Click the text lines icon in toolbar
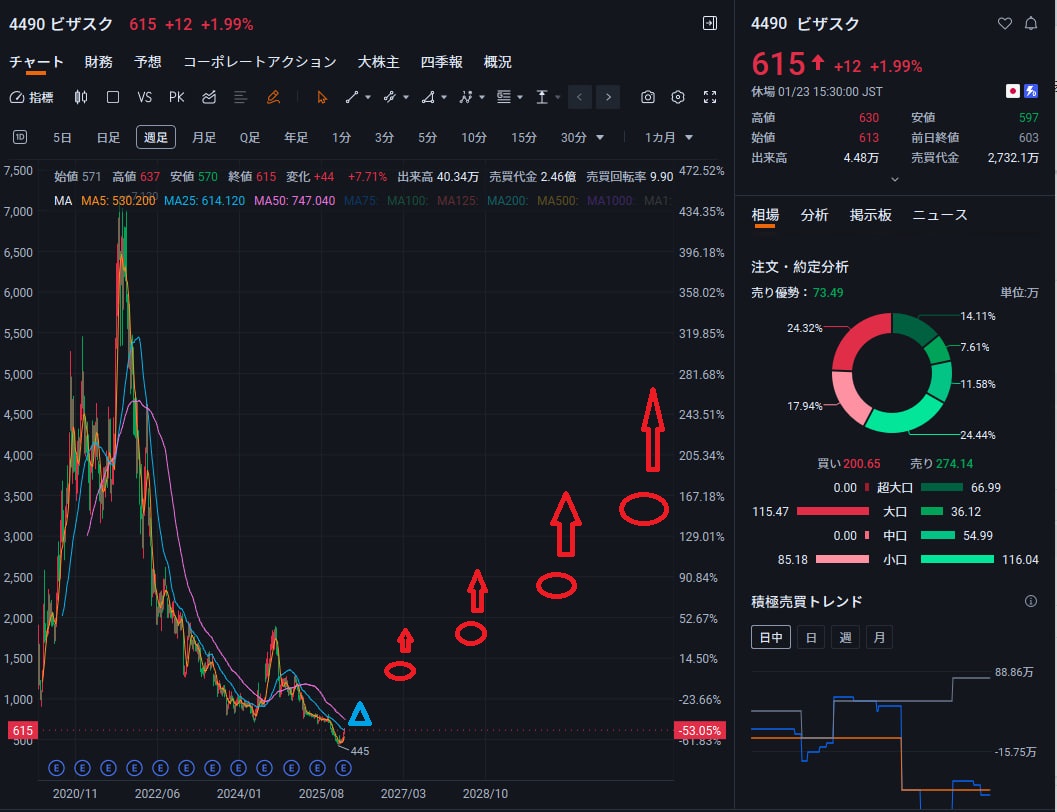Image resolution: width=1057 pixels, height=812 pixels. coord(240,97)
